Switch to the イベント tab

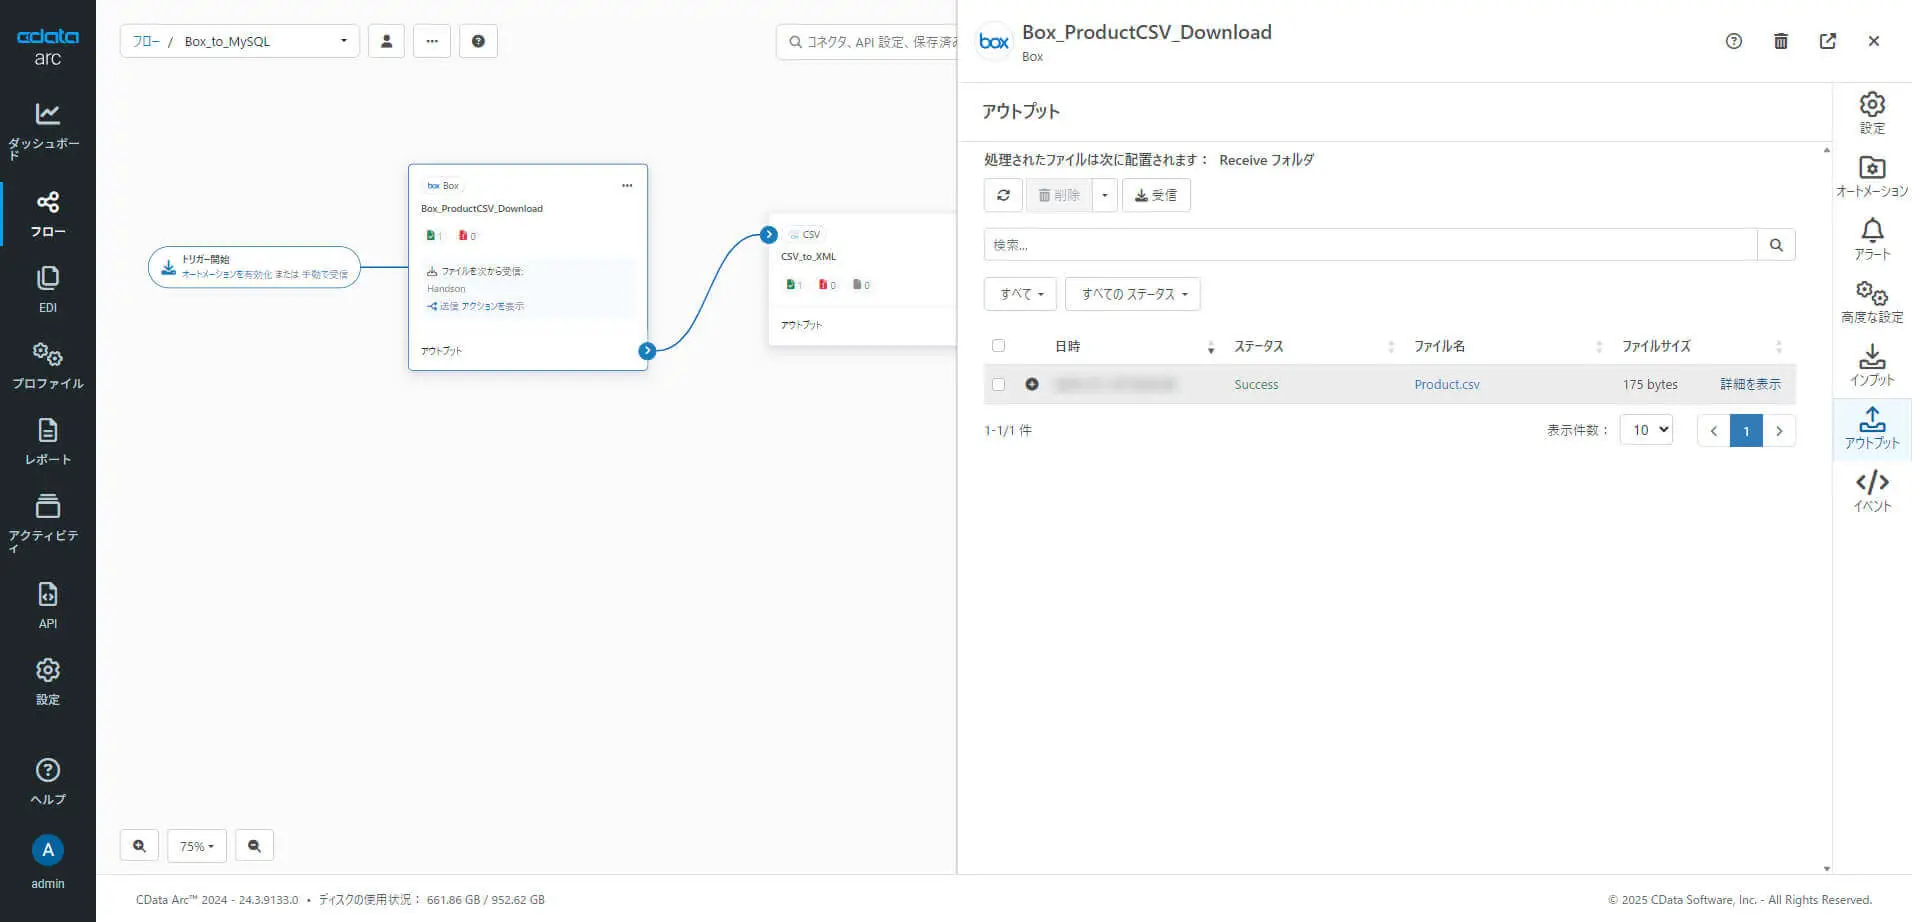point(1872,491)
